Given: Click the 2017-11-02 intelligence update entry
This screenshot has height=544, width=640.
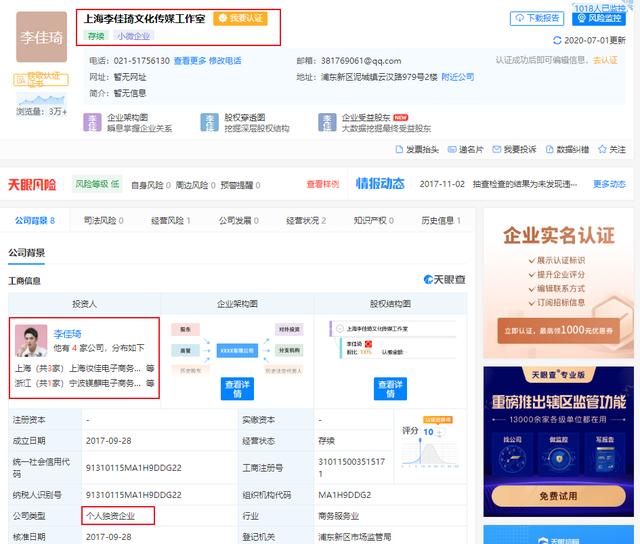Looking at the screenshot, I should click(498, 184).
